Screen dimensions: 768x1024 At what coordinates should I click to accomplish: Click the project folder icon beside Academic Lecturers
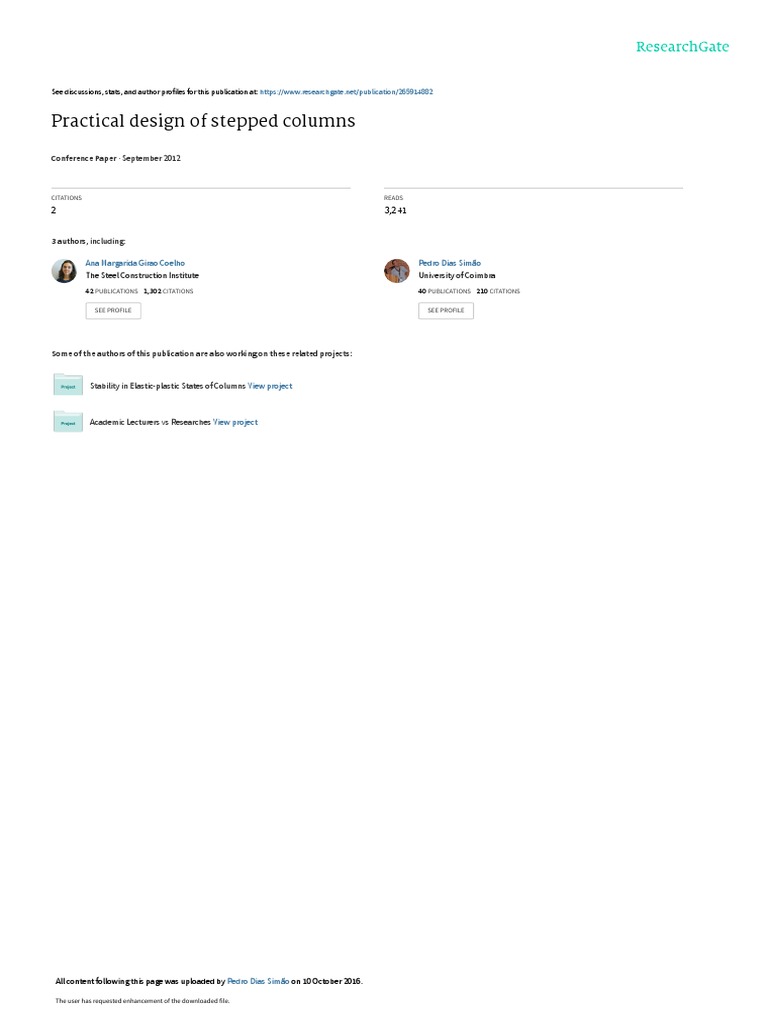(x=68, y=421)
